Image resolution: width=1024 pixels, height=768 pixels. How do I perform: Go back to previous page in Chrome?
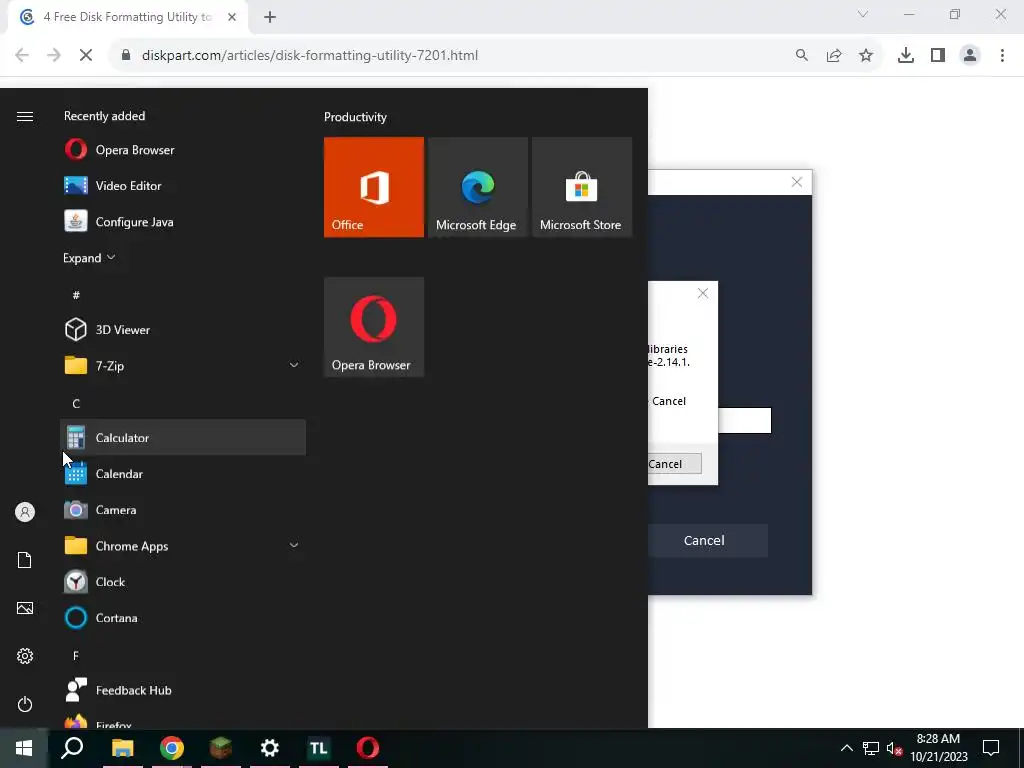[x=22, y=56]
